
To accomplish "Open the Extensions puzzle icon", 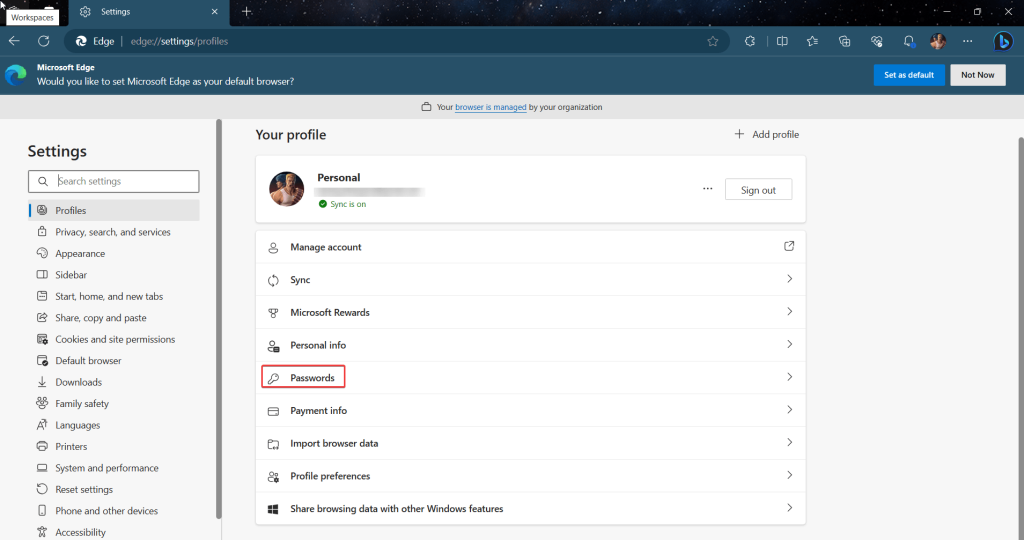I will coord(750,41).
